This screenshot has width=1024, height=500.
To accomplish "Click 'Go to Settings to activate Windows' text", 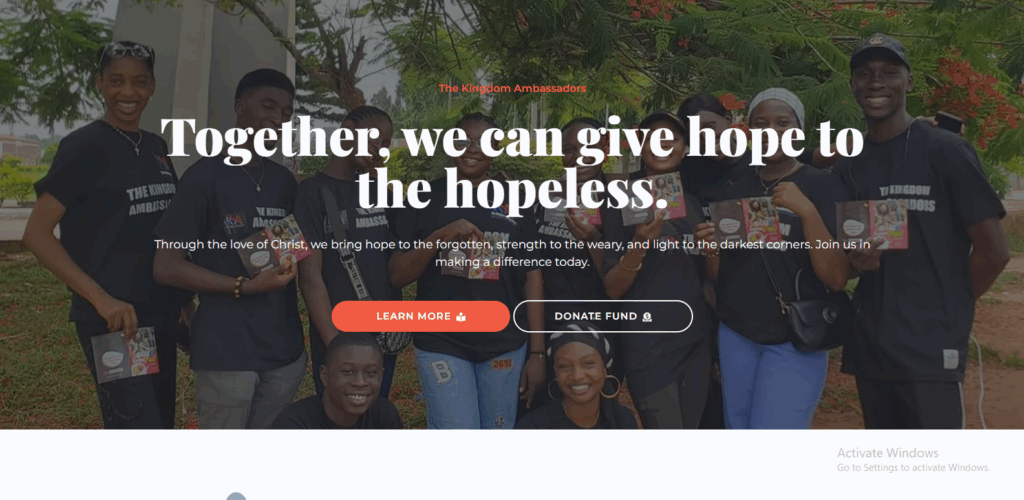I will pos(913,467).
